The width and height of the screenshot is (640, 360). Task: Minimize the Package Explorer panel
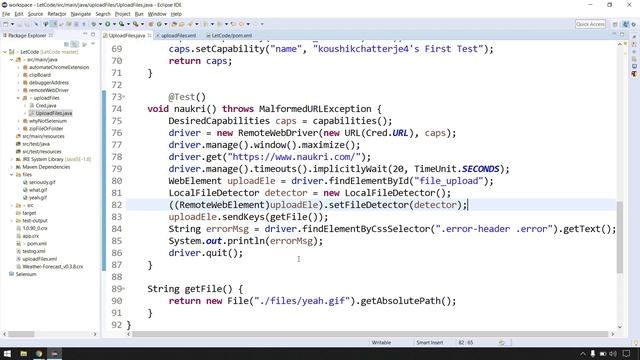click(x=85, y=35)
